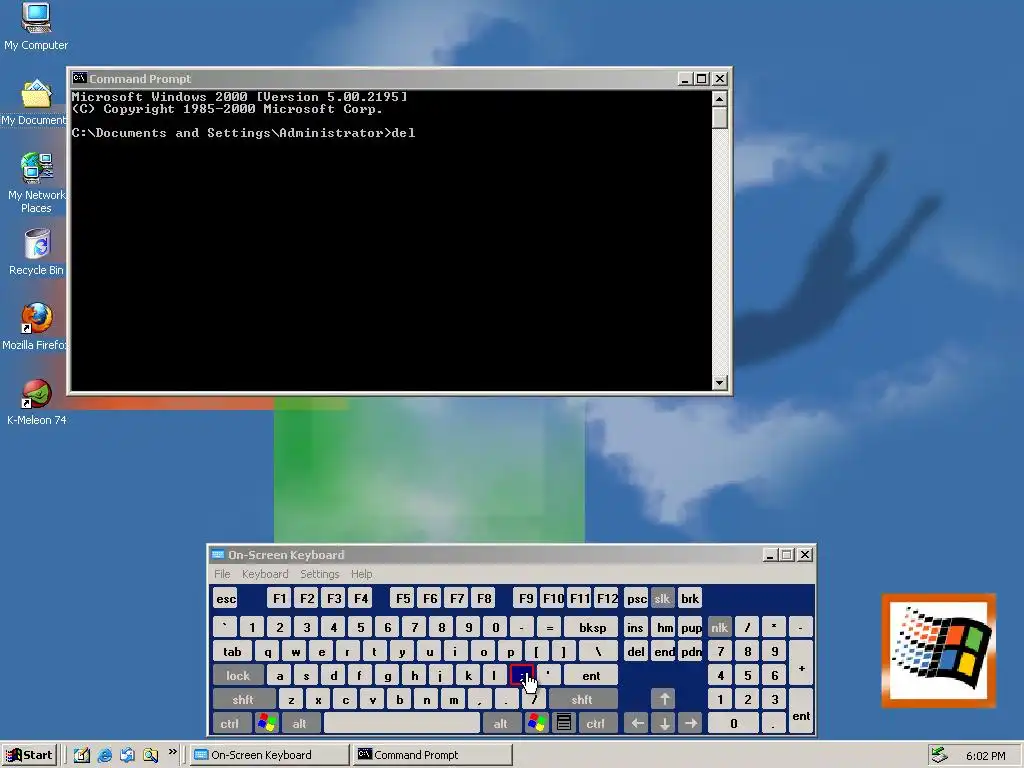1024x768 pixels.
Task: Click the backslash key
Action: [x=598, y=652]
